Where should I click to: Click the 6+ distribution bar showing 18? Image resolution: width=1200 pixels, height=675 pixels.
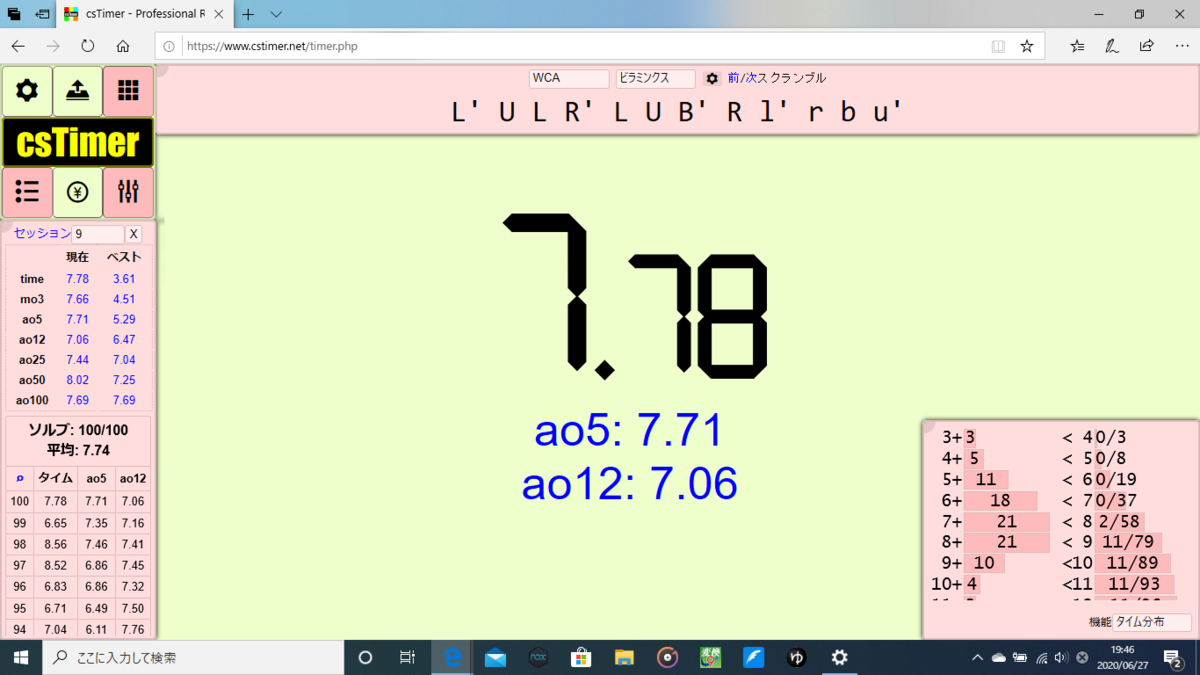click(x=1001, y=500)
